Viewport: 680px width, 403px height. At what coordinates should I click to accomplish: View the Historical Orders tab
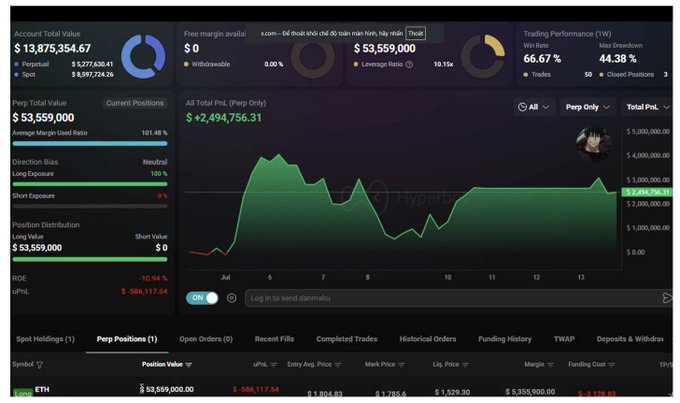(x=428, y=339)
